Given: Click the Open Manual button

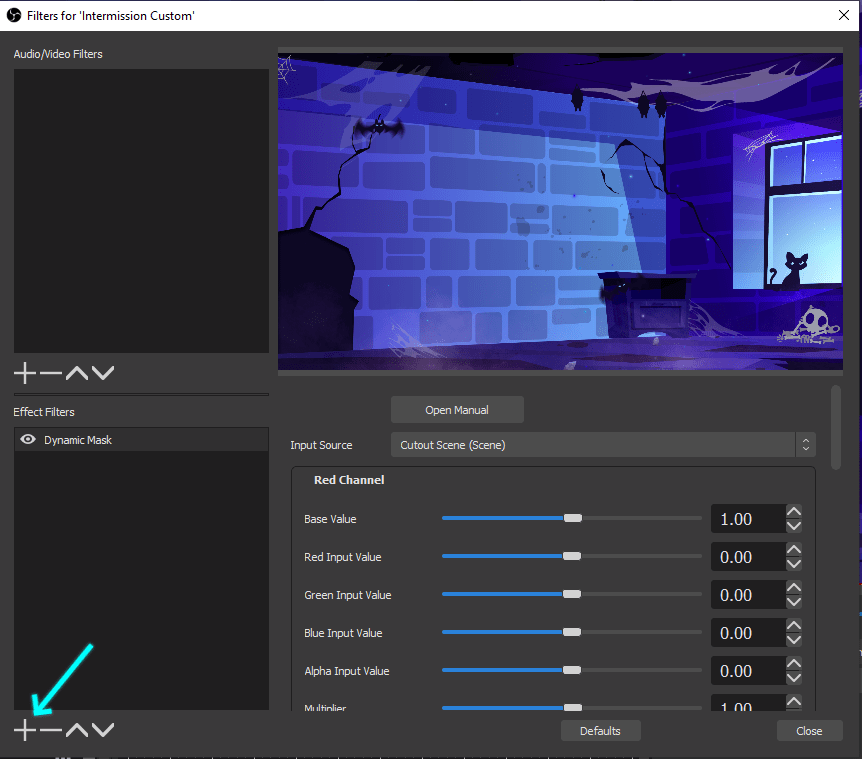Looking at the screenshot, I should pyautogui.click(x=457, y=410).
